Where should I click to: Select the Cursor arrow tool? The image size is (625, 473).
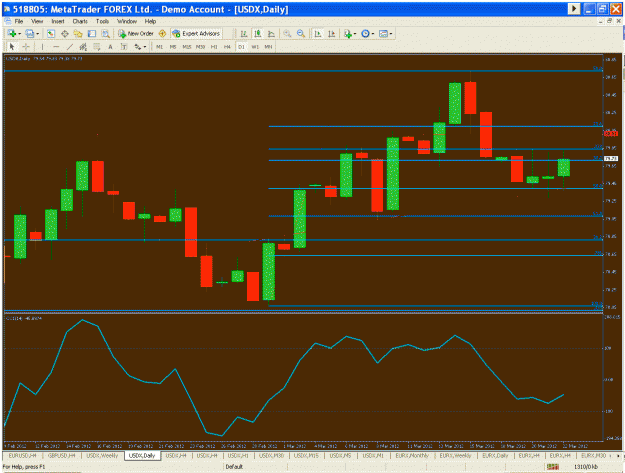click(12, 47)
